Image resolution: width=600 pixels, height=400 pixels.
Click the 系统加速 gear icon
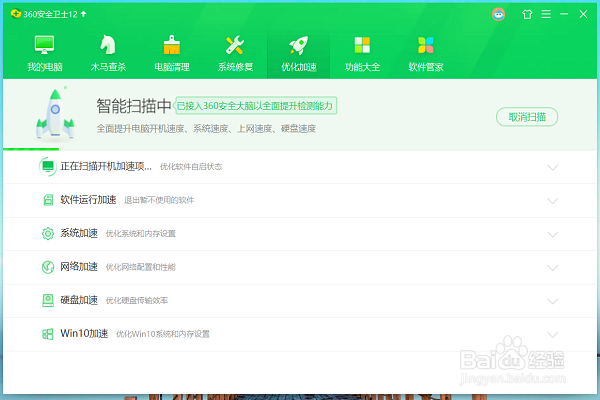click(x=48, y=233)
